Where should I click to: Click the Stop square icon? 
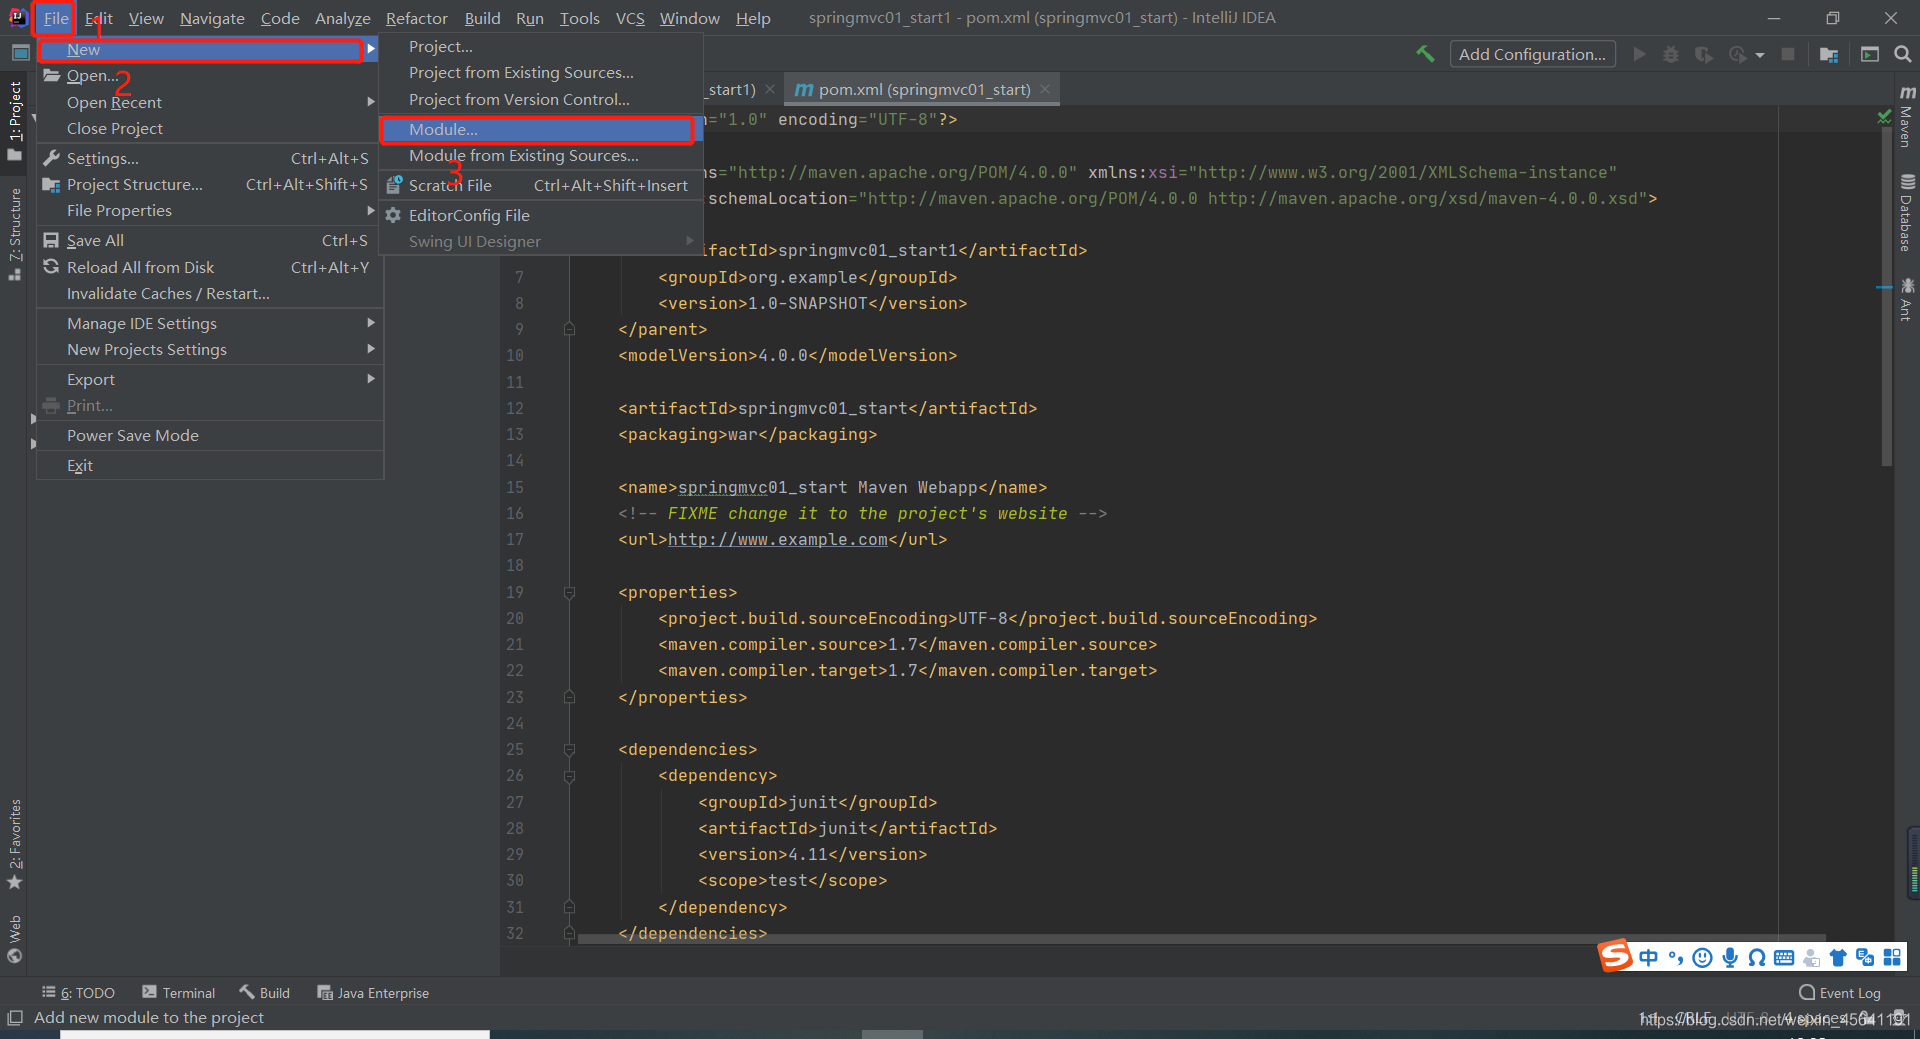click(1788, 54)
